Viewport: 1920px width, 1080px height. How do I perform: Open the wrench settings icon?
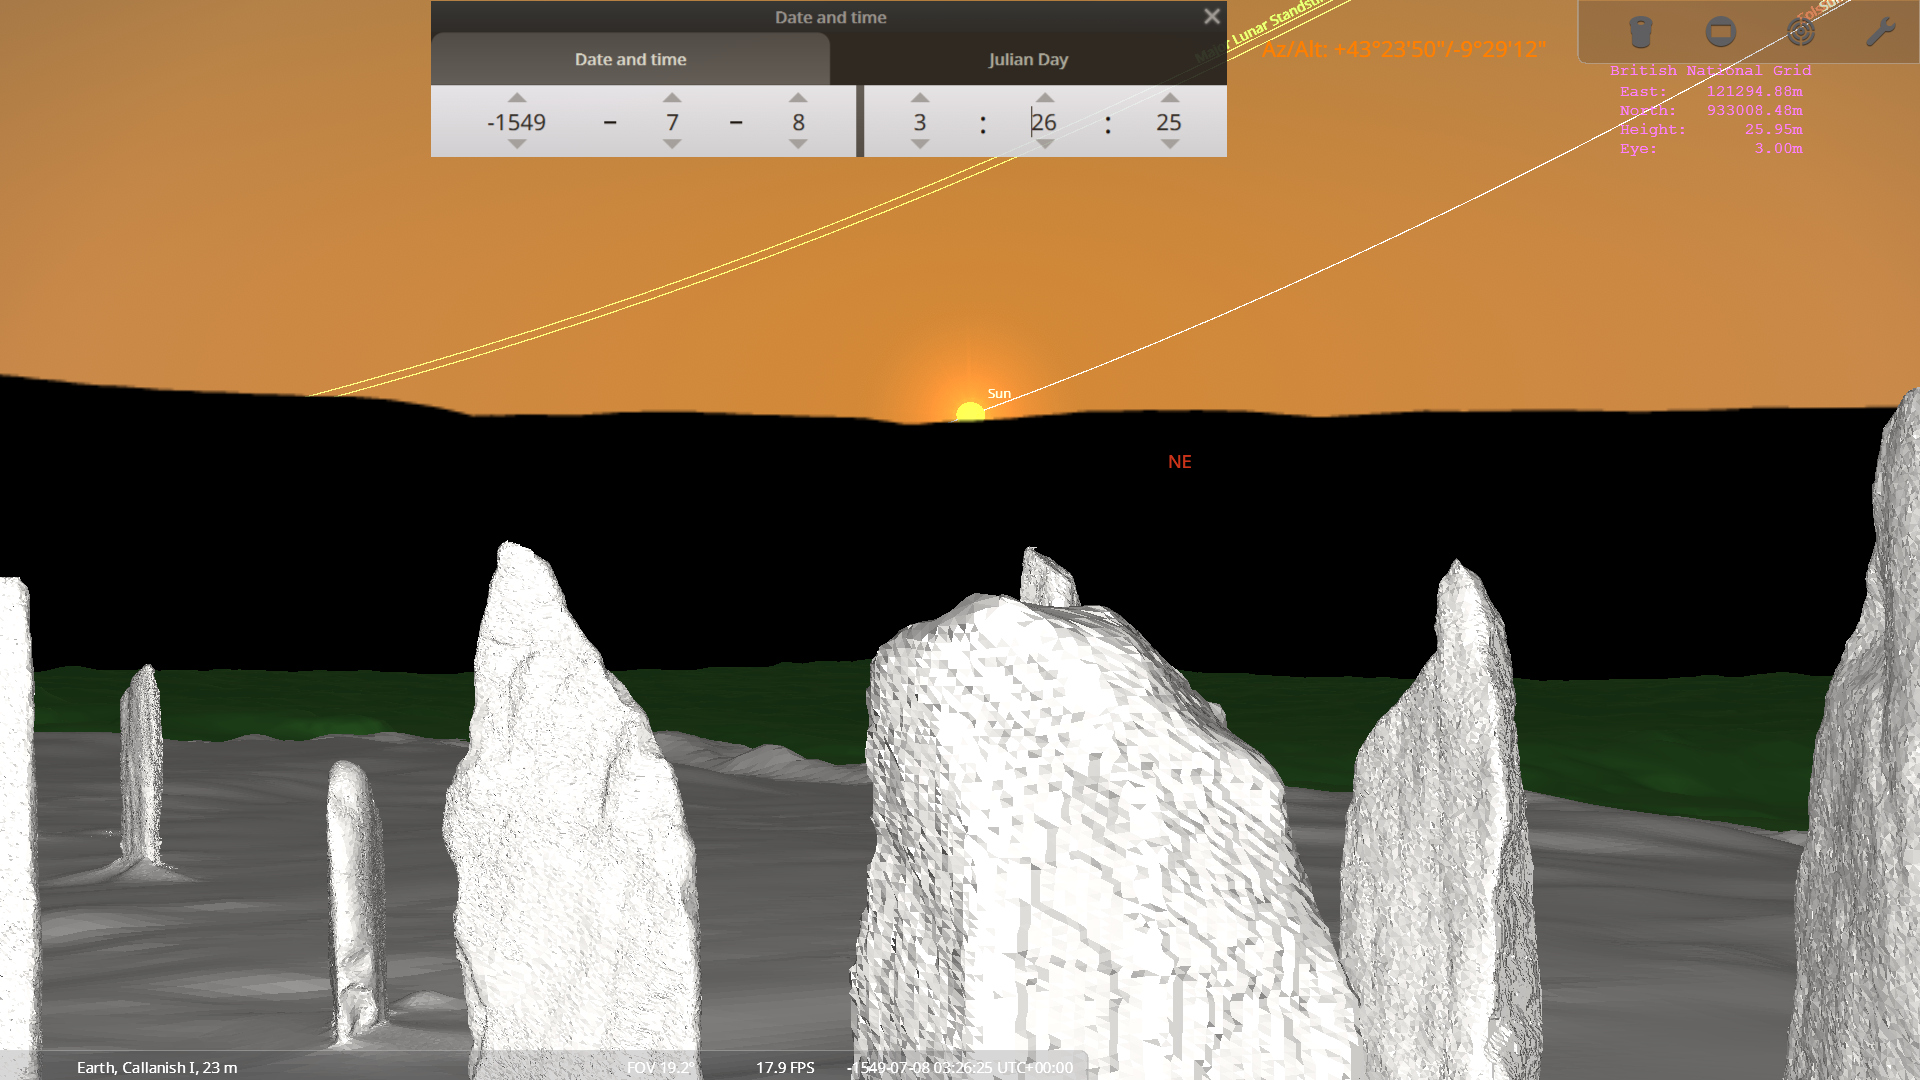[1879, 31]
